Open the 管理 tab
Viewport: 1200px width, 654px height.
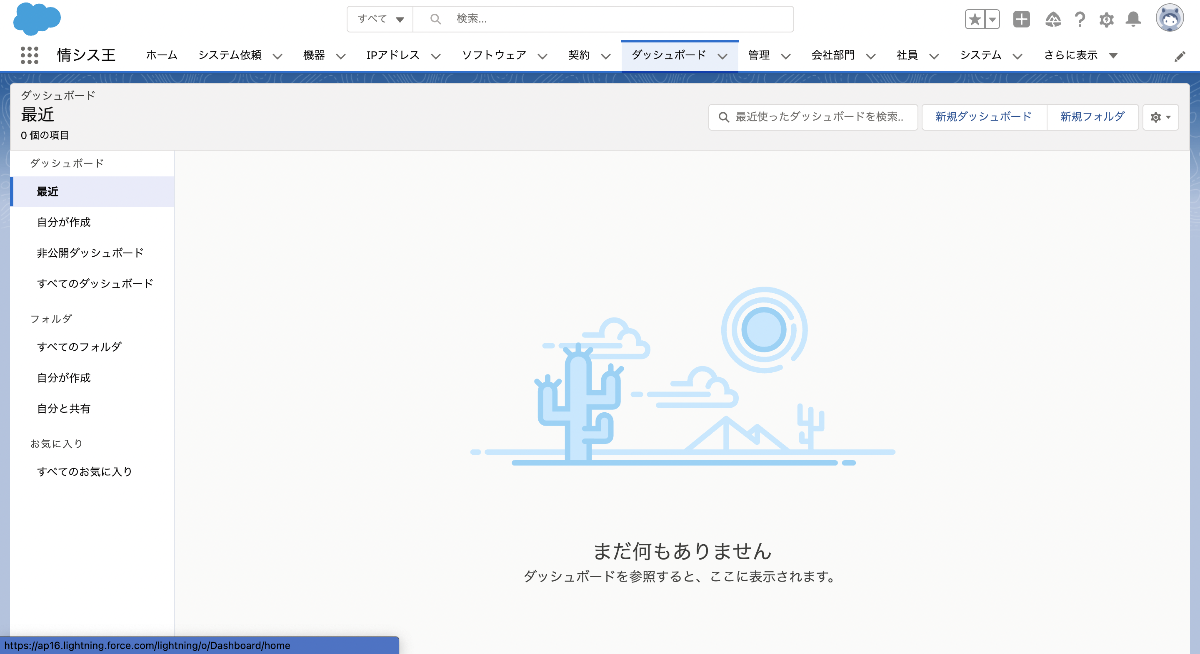759,56
